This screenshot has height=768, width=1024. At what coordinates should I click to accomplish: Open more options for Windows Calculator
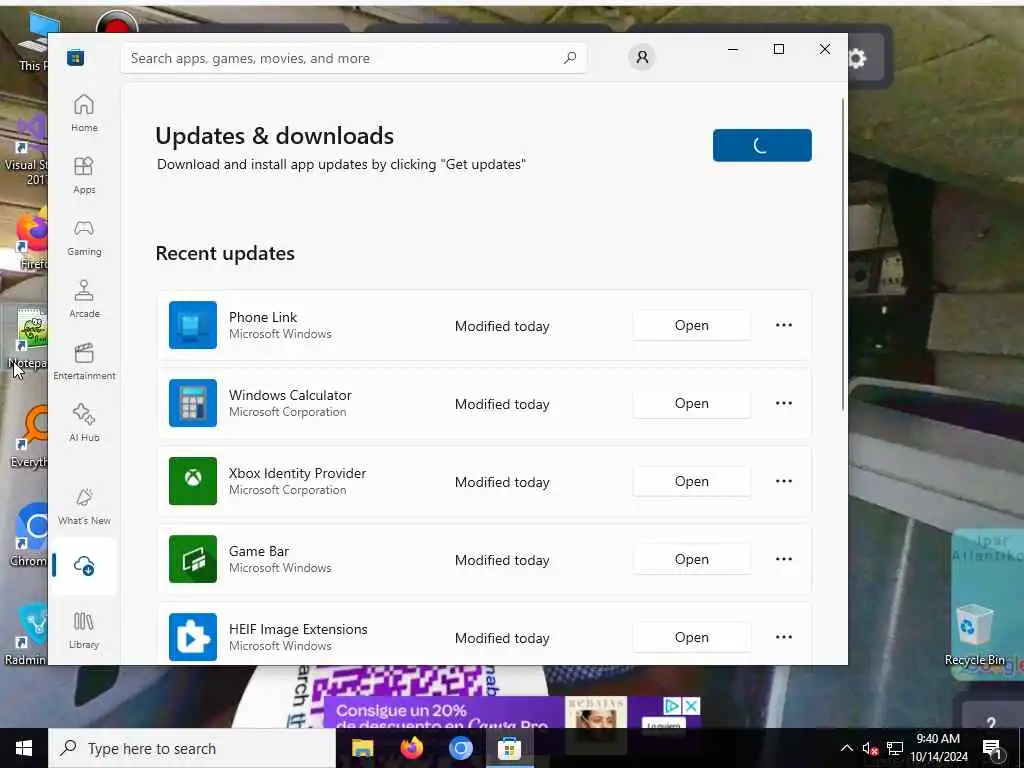(784, 403)
